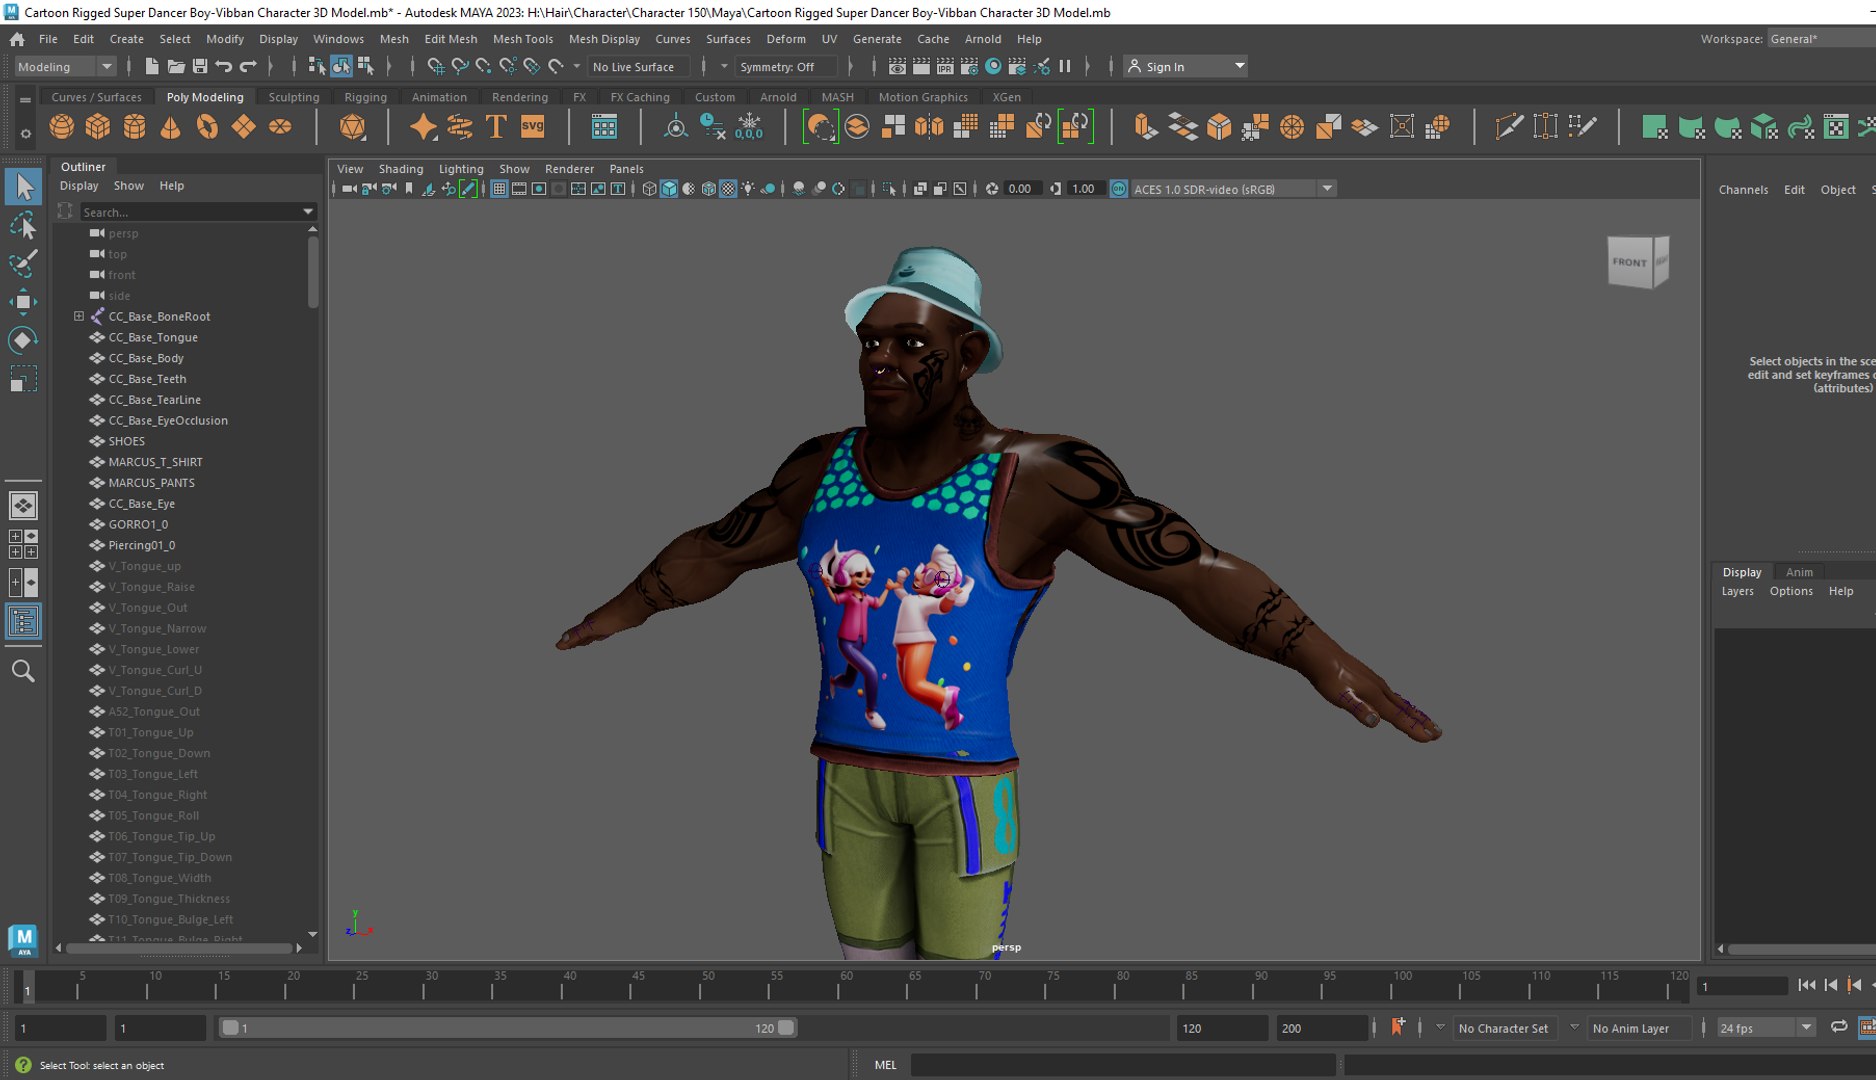Toggle wireframe display in viewport toolbar

649,189
